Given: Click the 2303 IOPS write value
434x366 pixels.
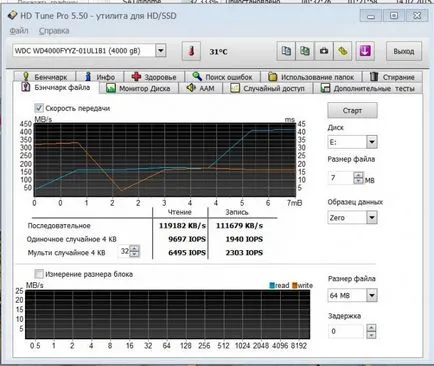Looking at the screenshot, I should pyautogui.click(x=244, y=253).
